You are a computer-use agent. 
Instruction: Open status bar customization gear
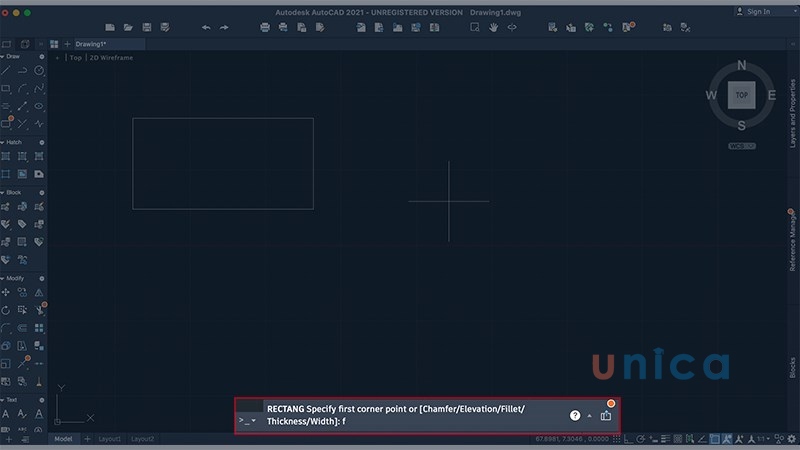pyautogui.click(x=792, y=439)
